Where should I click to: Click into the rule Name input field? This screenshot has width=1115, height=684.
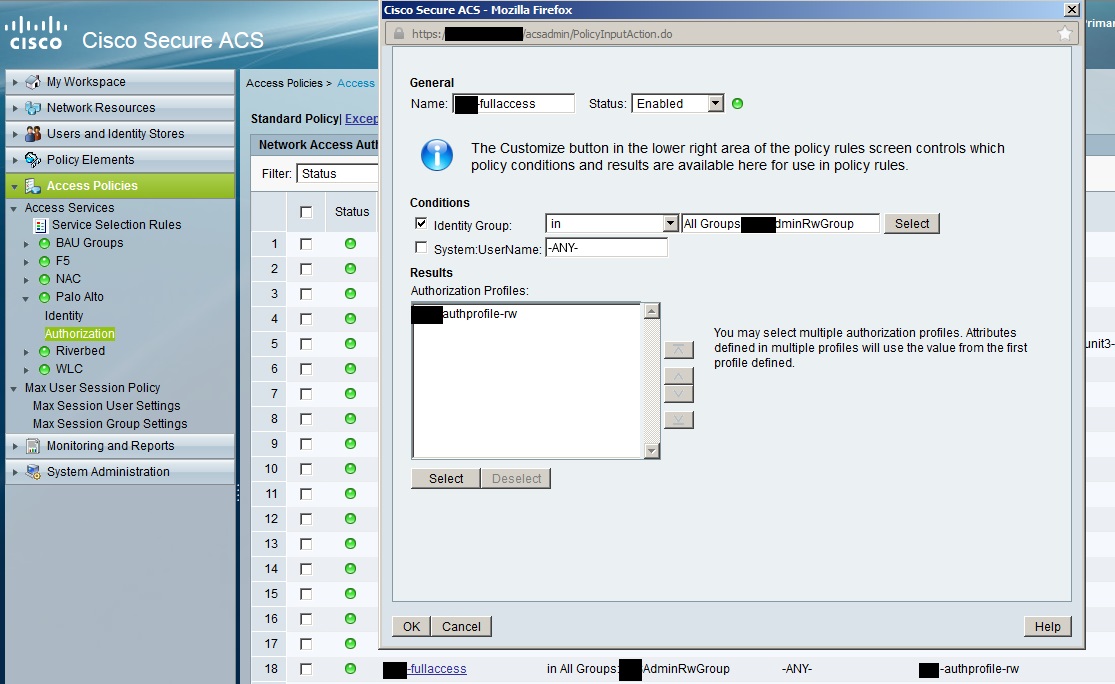click(513, 104)
